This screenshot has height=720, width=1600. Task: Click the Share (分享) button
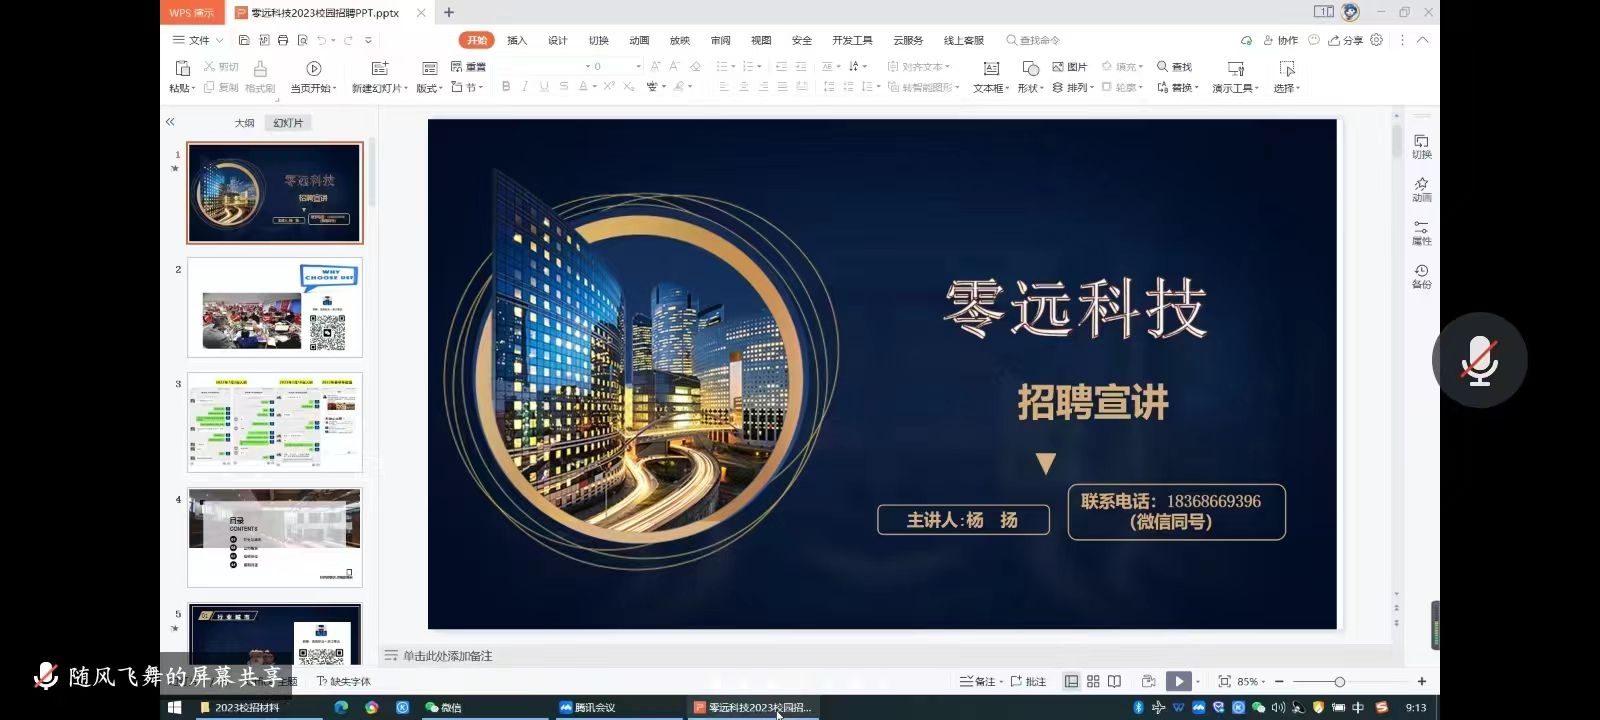[1345, 40]
